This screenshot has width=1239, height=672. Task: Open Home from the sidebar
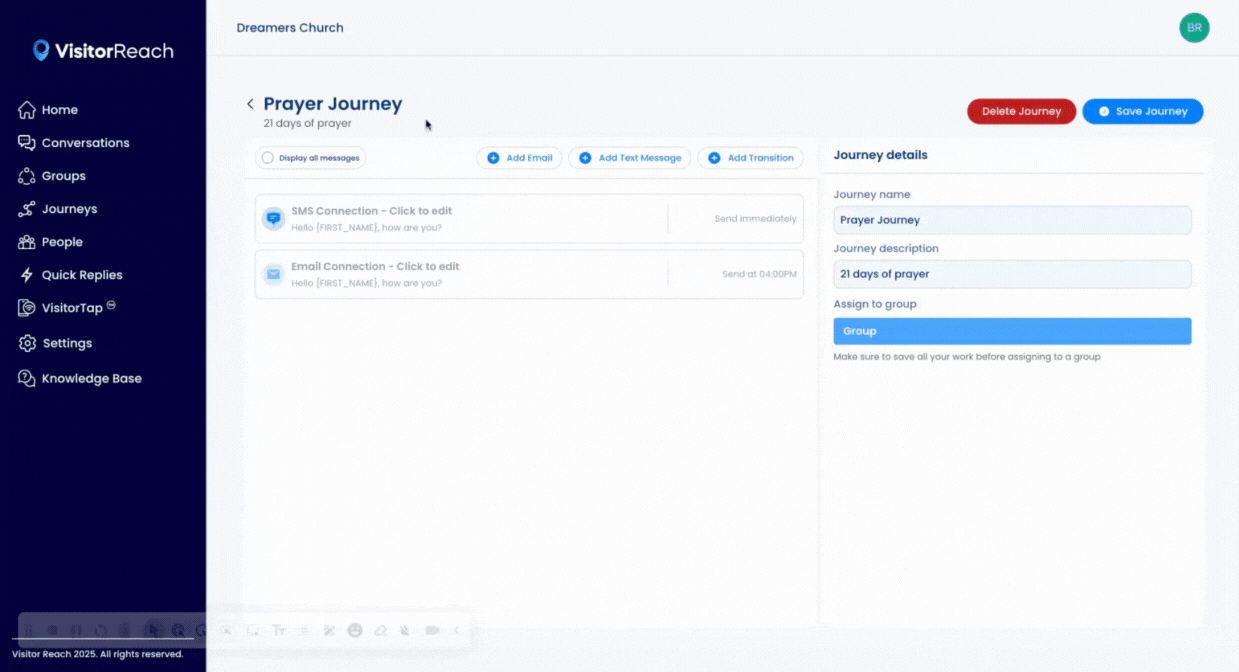click(59, 110)
